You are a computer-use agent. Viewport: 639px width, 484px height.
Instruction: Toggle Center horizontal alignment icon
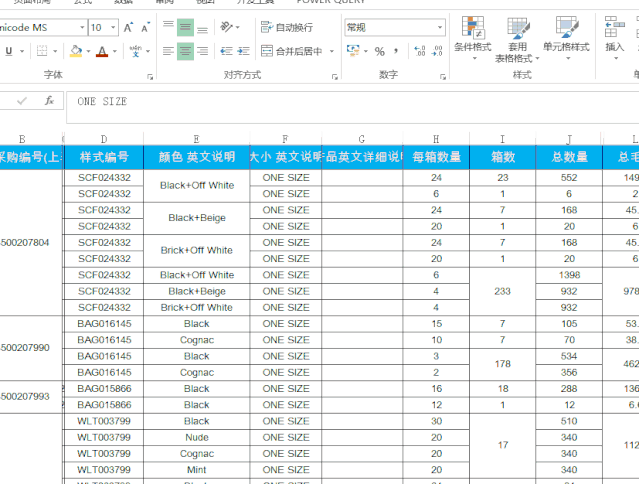[x=185, y=51]
